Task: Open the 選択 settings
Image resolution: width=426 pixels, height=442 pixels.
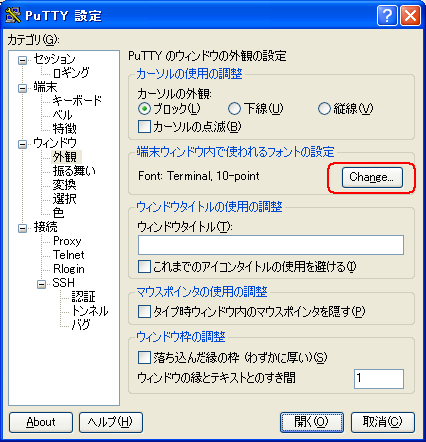Action: (65, 199)
